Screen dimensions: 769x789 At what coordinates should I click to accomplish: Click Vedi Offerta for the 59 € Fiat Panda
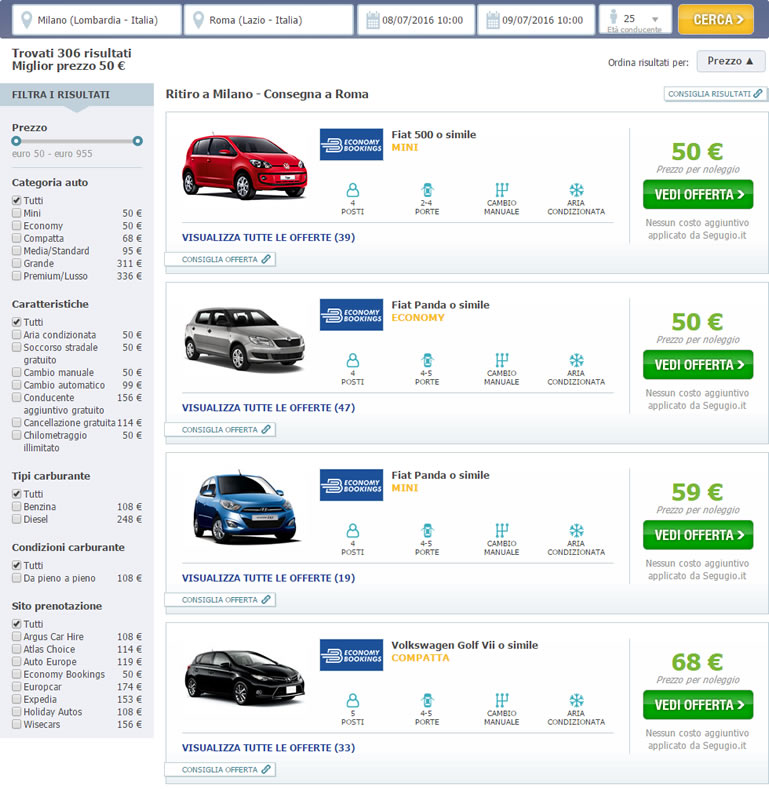click(698, 535)
